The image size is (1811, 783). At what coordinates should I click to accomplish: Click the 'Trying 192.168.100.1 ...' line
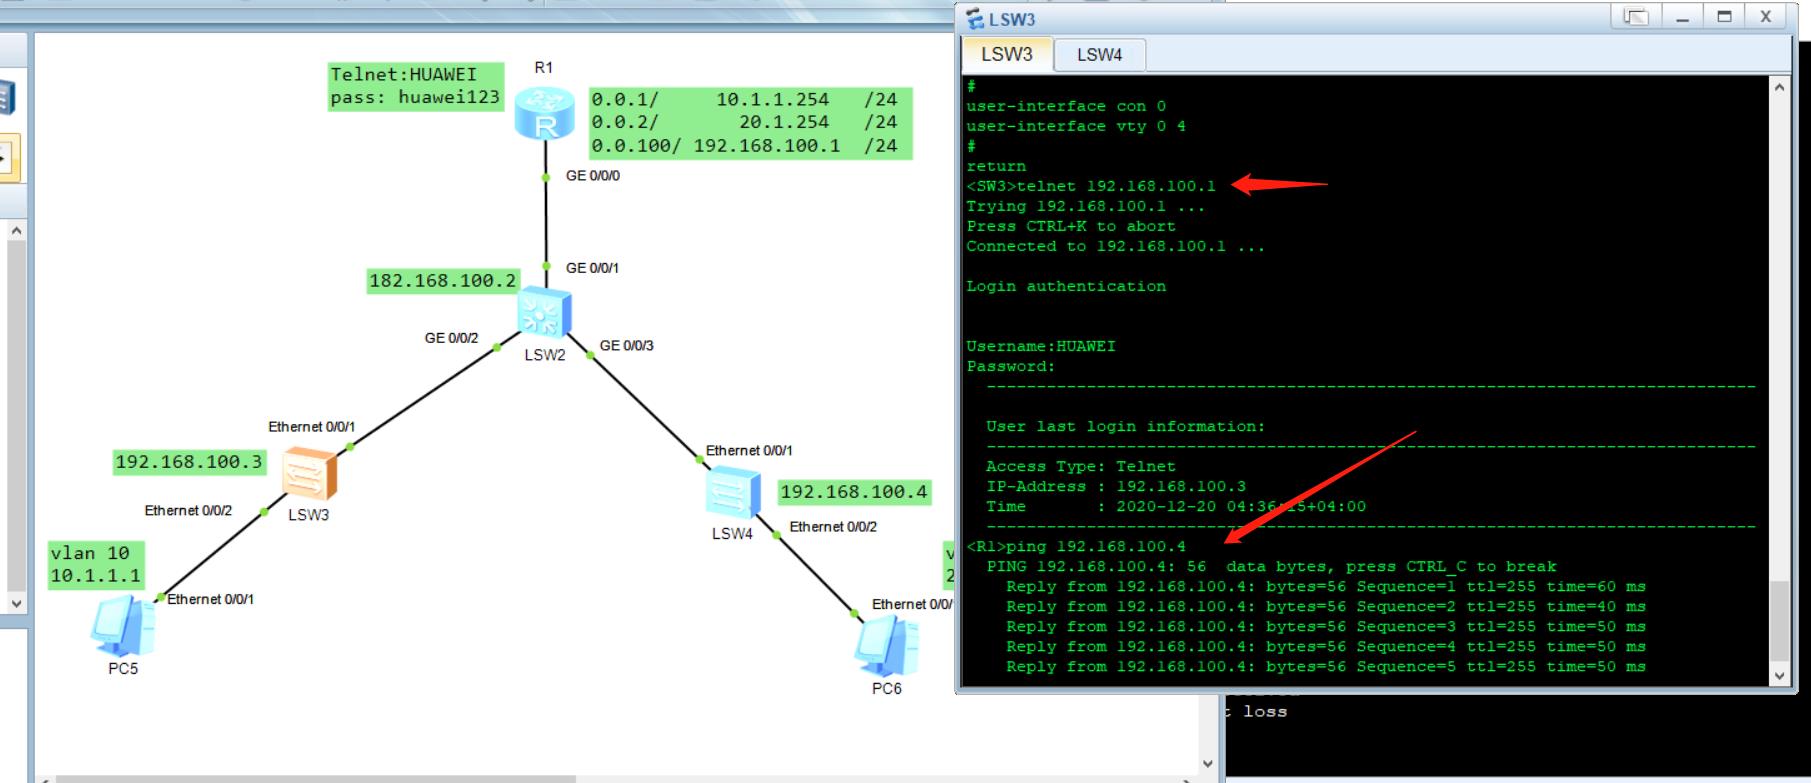(x=1086, y=206)
